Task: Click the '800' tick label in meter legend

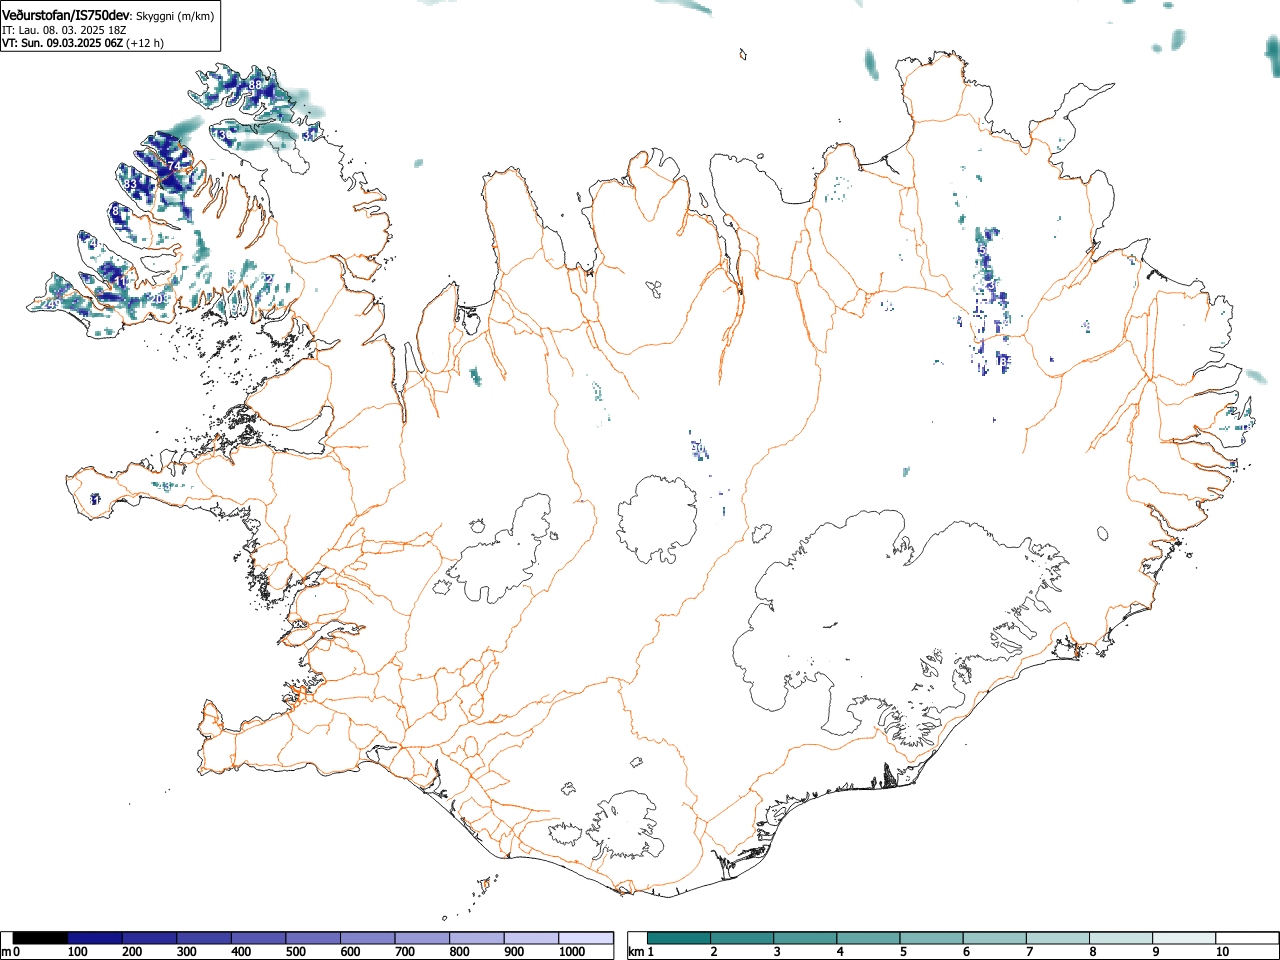Action: click(x=460, y=952)
